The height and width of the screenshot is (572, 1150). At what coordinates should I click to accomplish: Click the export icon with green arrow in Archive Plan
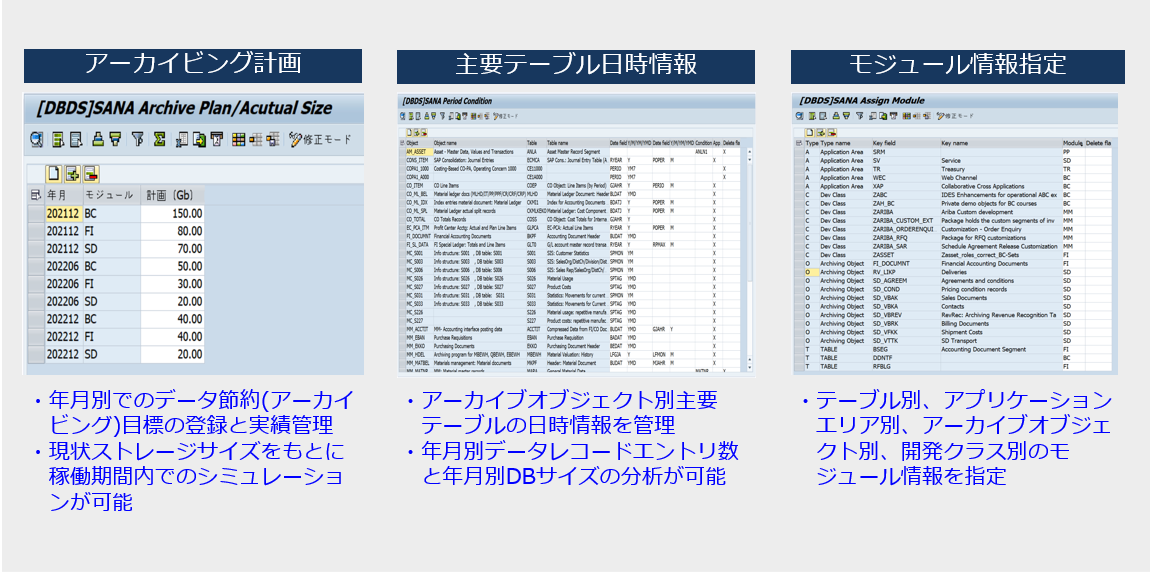(199, 139)
